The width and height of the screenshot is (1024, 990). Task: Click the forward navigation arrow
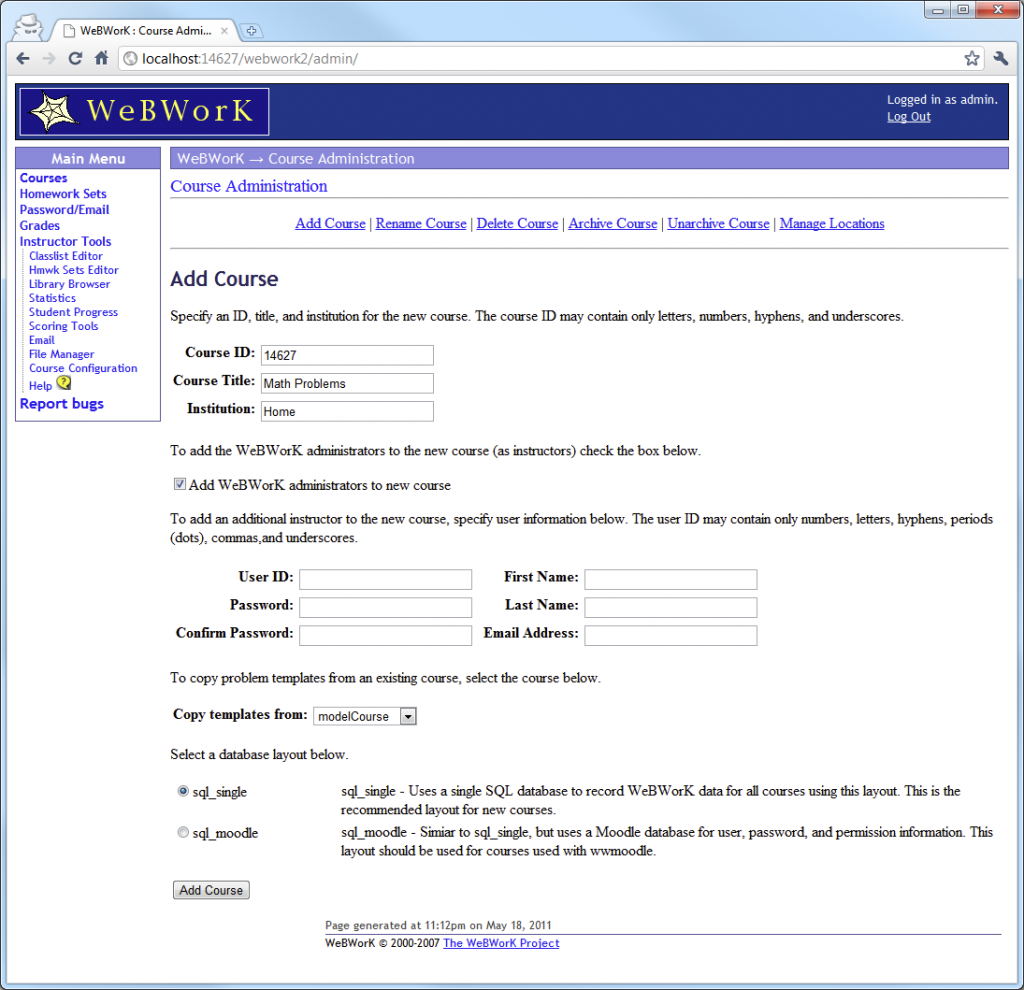pos(48,58)
